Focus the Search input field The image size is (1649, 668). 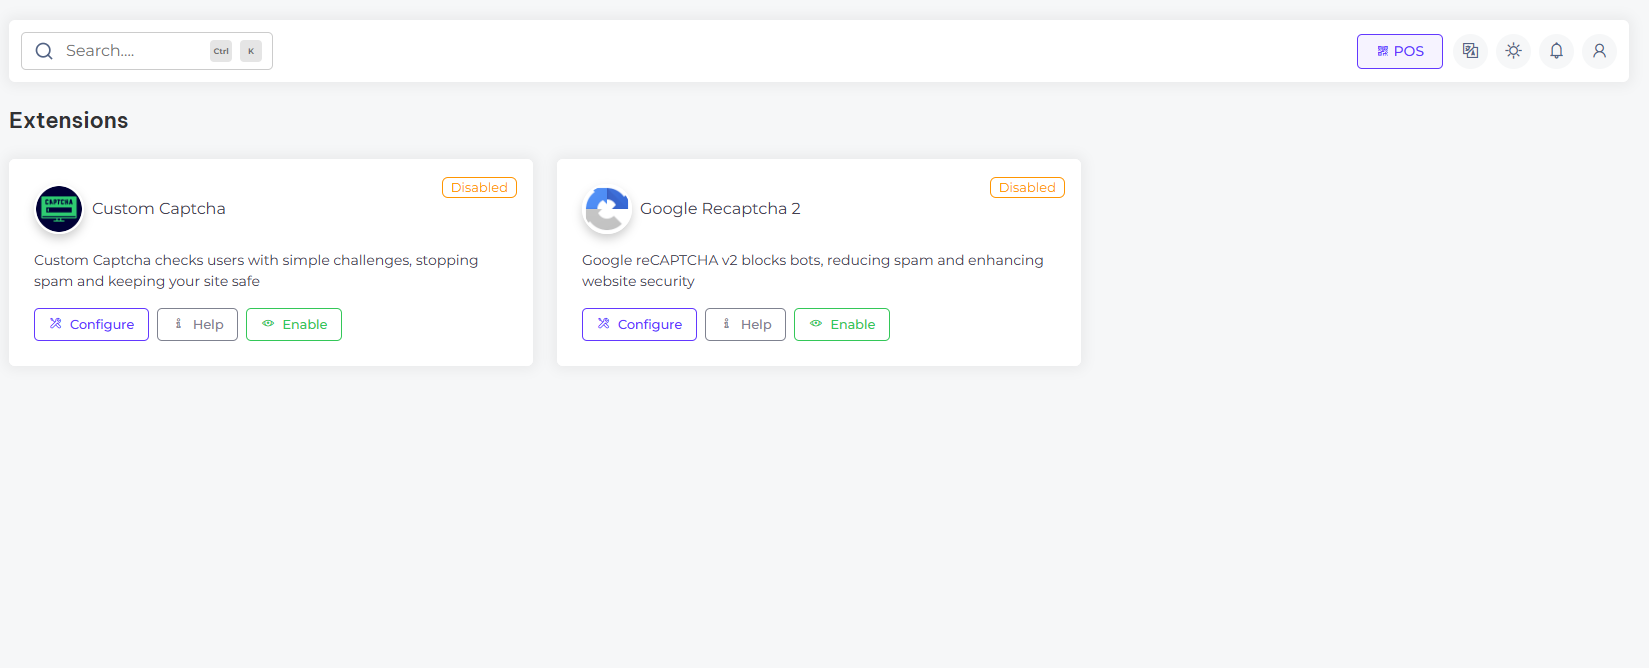pos(130,51)
